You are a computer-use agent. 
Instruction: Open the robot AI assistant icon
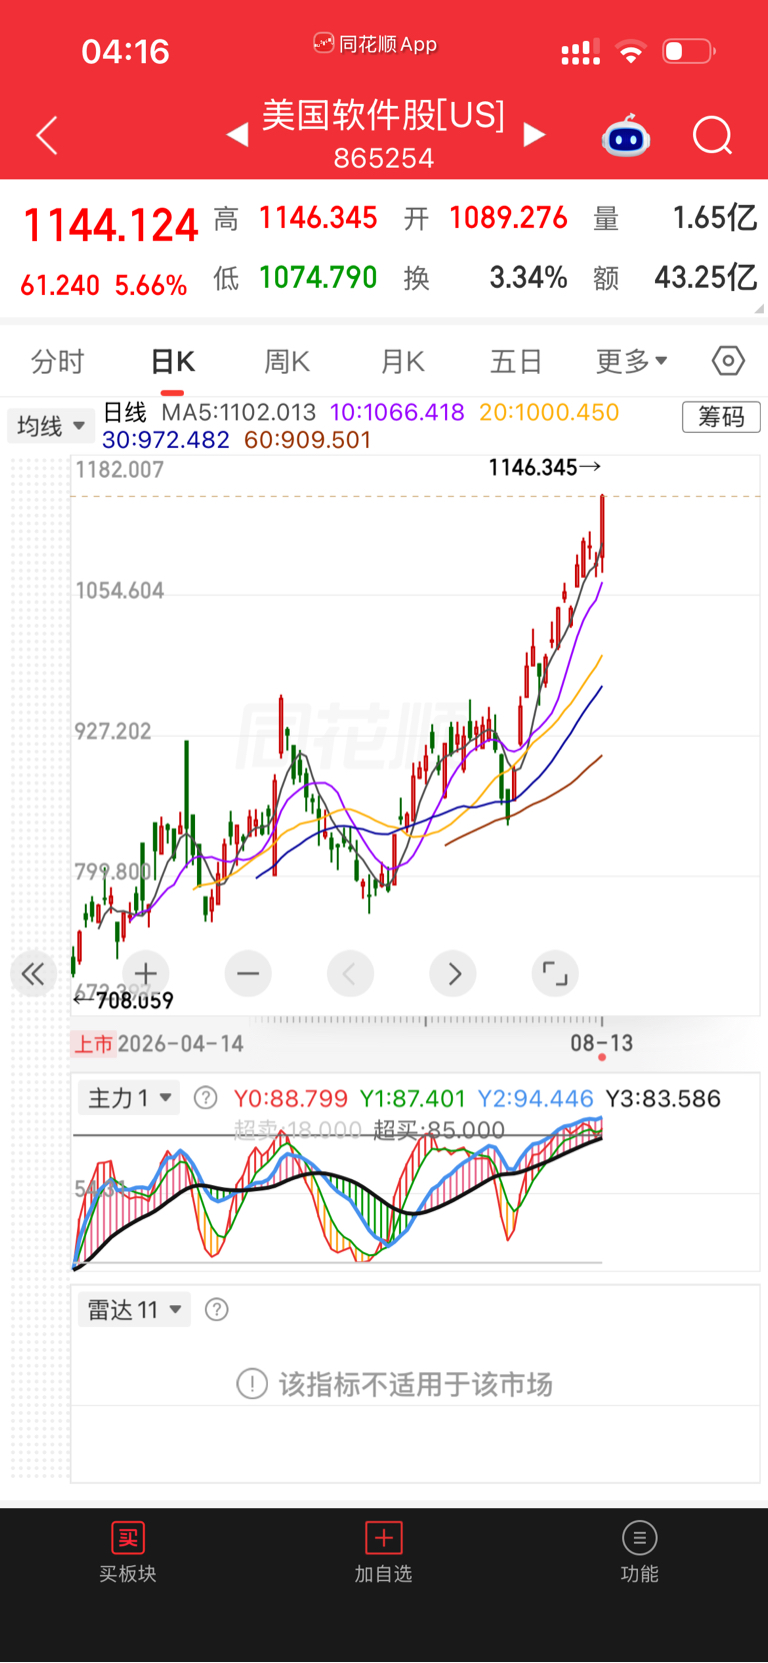pos(626,136)
